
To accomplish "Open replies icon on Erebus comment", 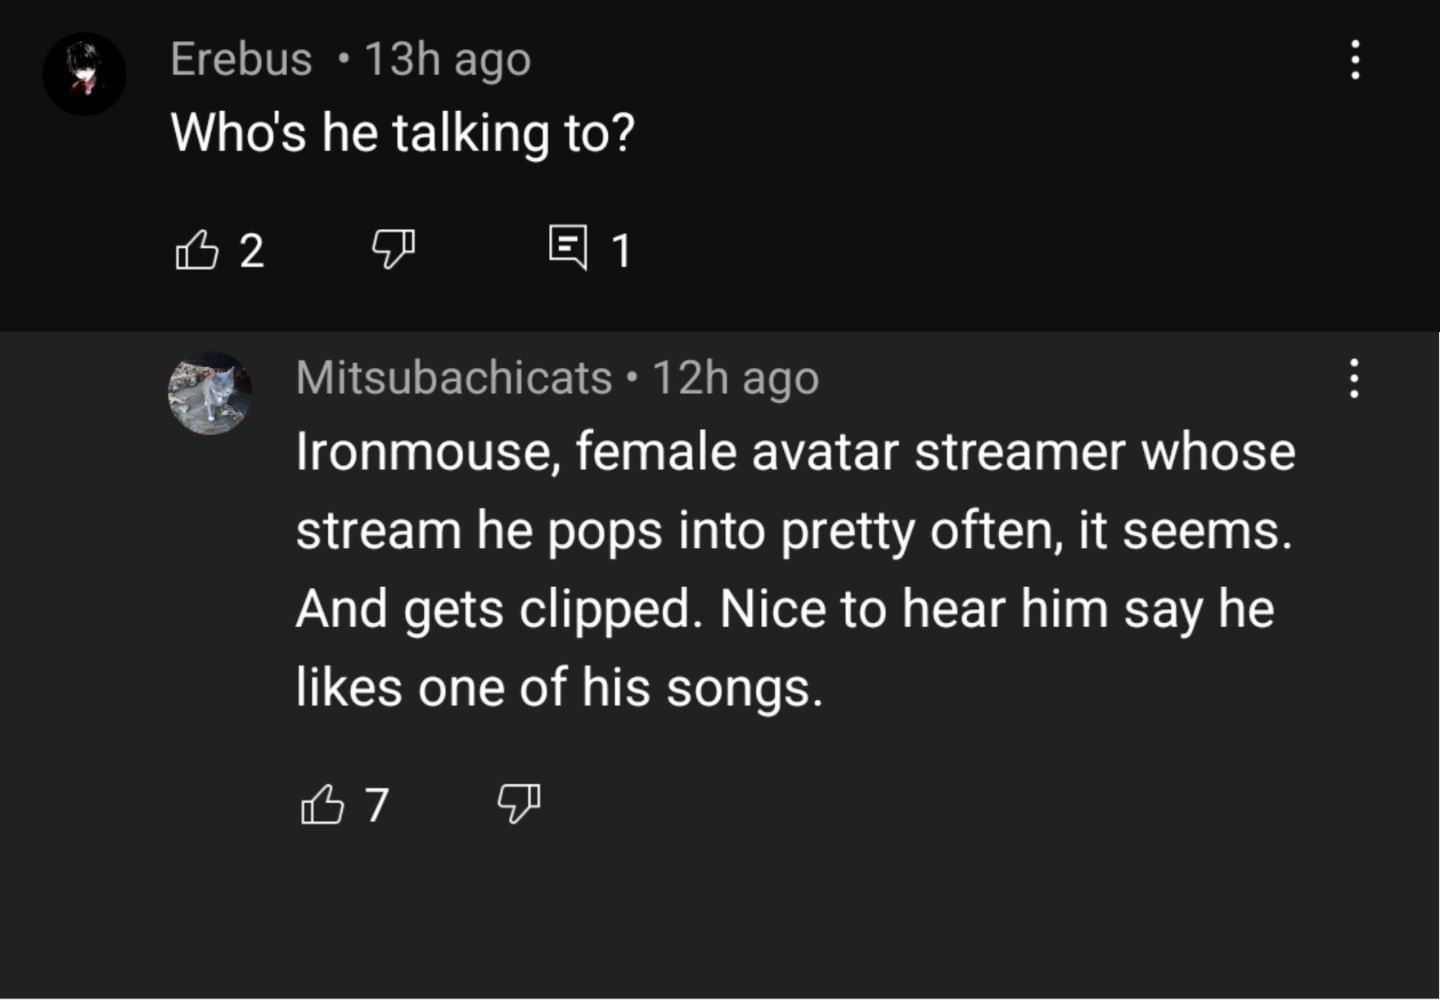I will tap(568, 247).
